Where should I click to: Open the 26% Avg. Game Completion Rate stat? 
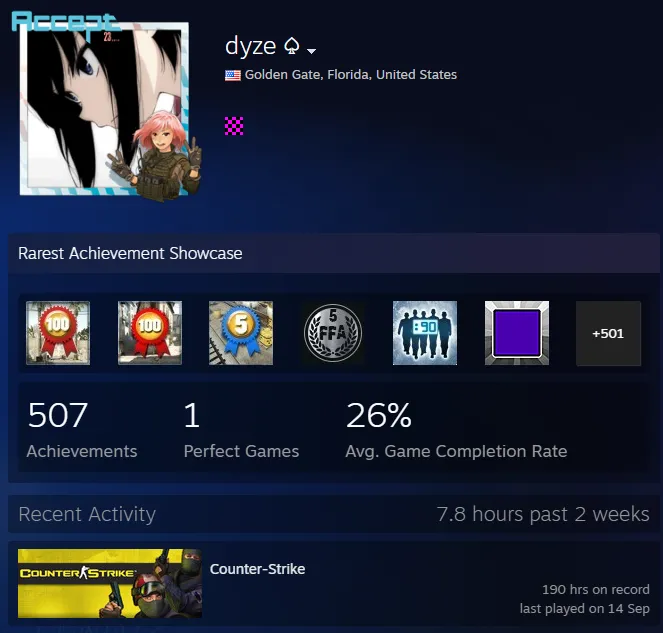pyautogui.click(x=456, y=429)
